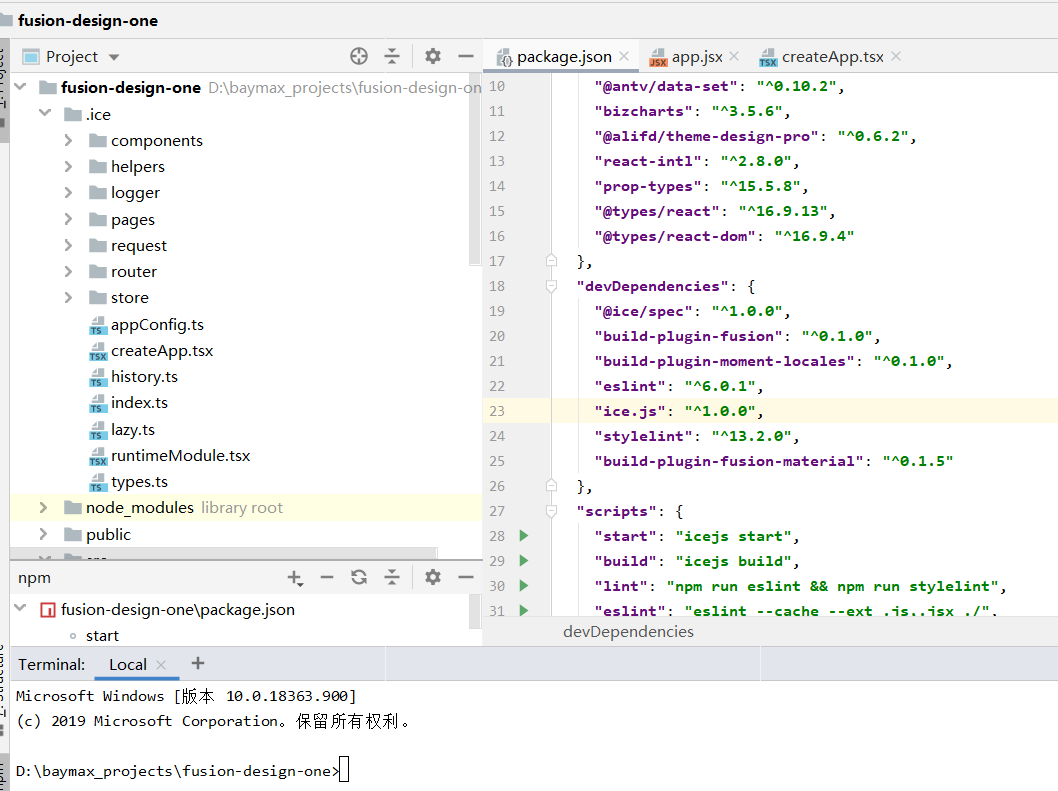Collapse the .ice folder
Viewport: 1058px width, 791px height.
point(44,114)
